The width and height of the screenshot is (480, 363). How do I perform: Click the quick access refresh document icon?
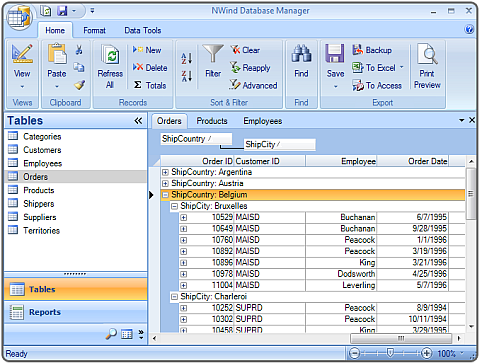tap(45, 11)
